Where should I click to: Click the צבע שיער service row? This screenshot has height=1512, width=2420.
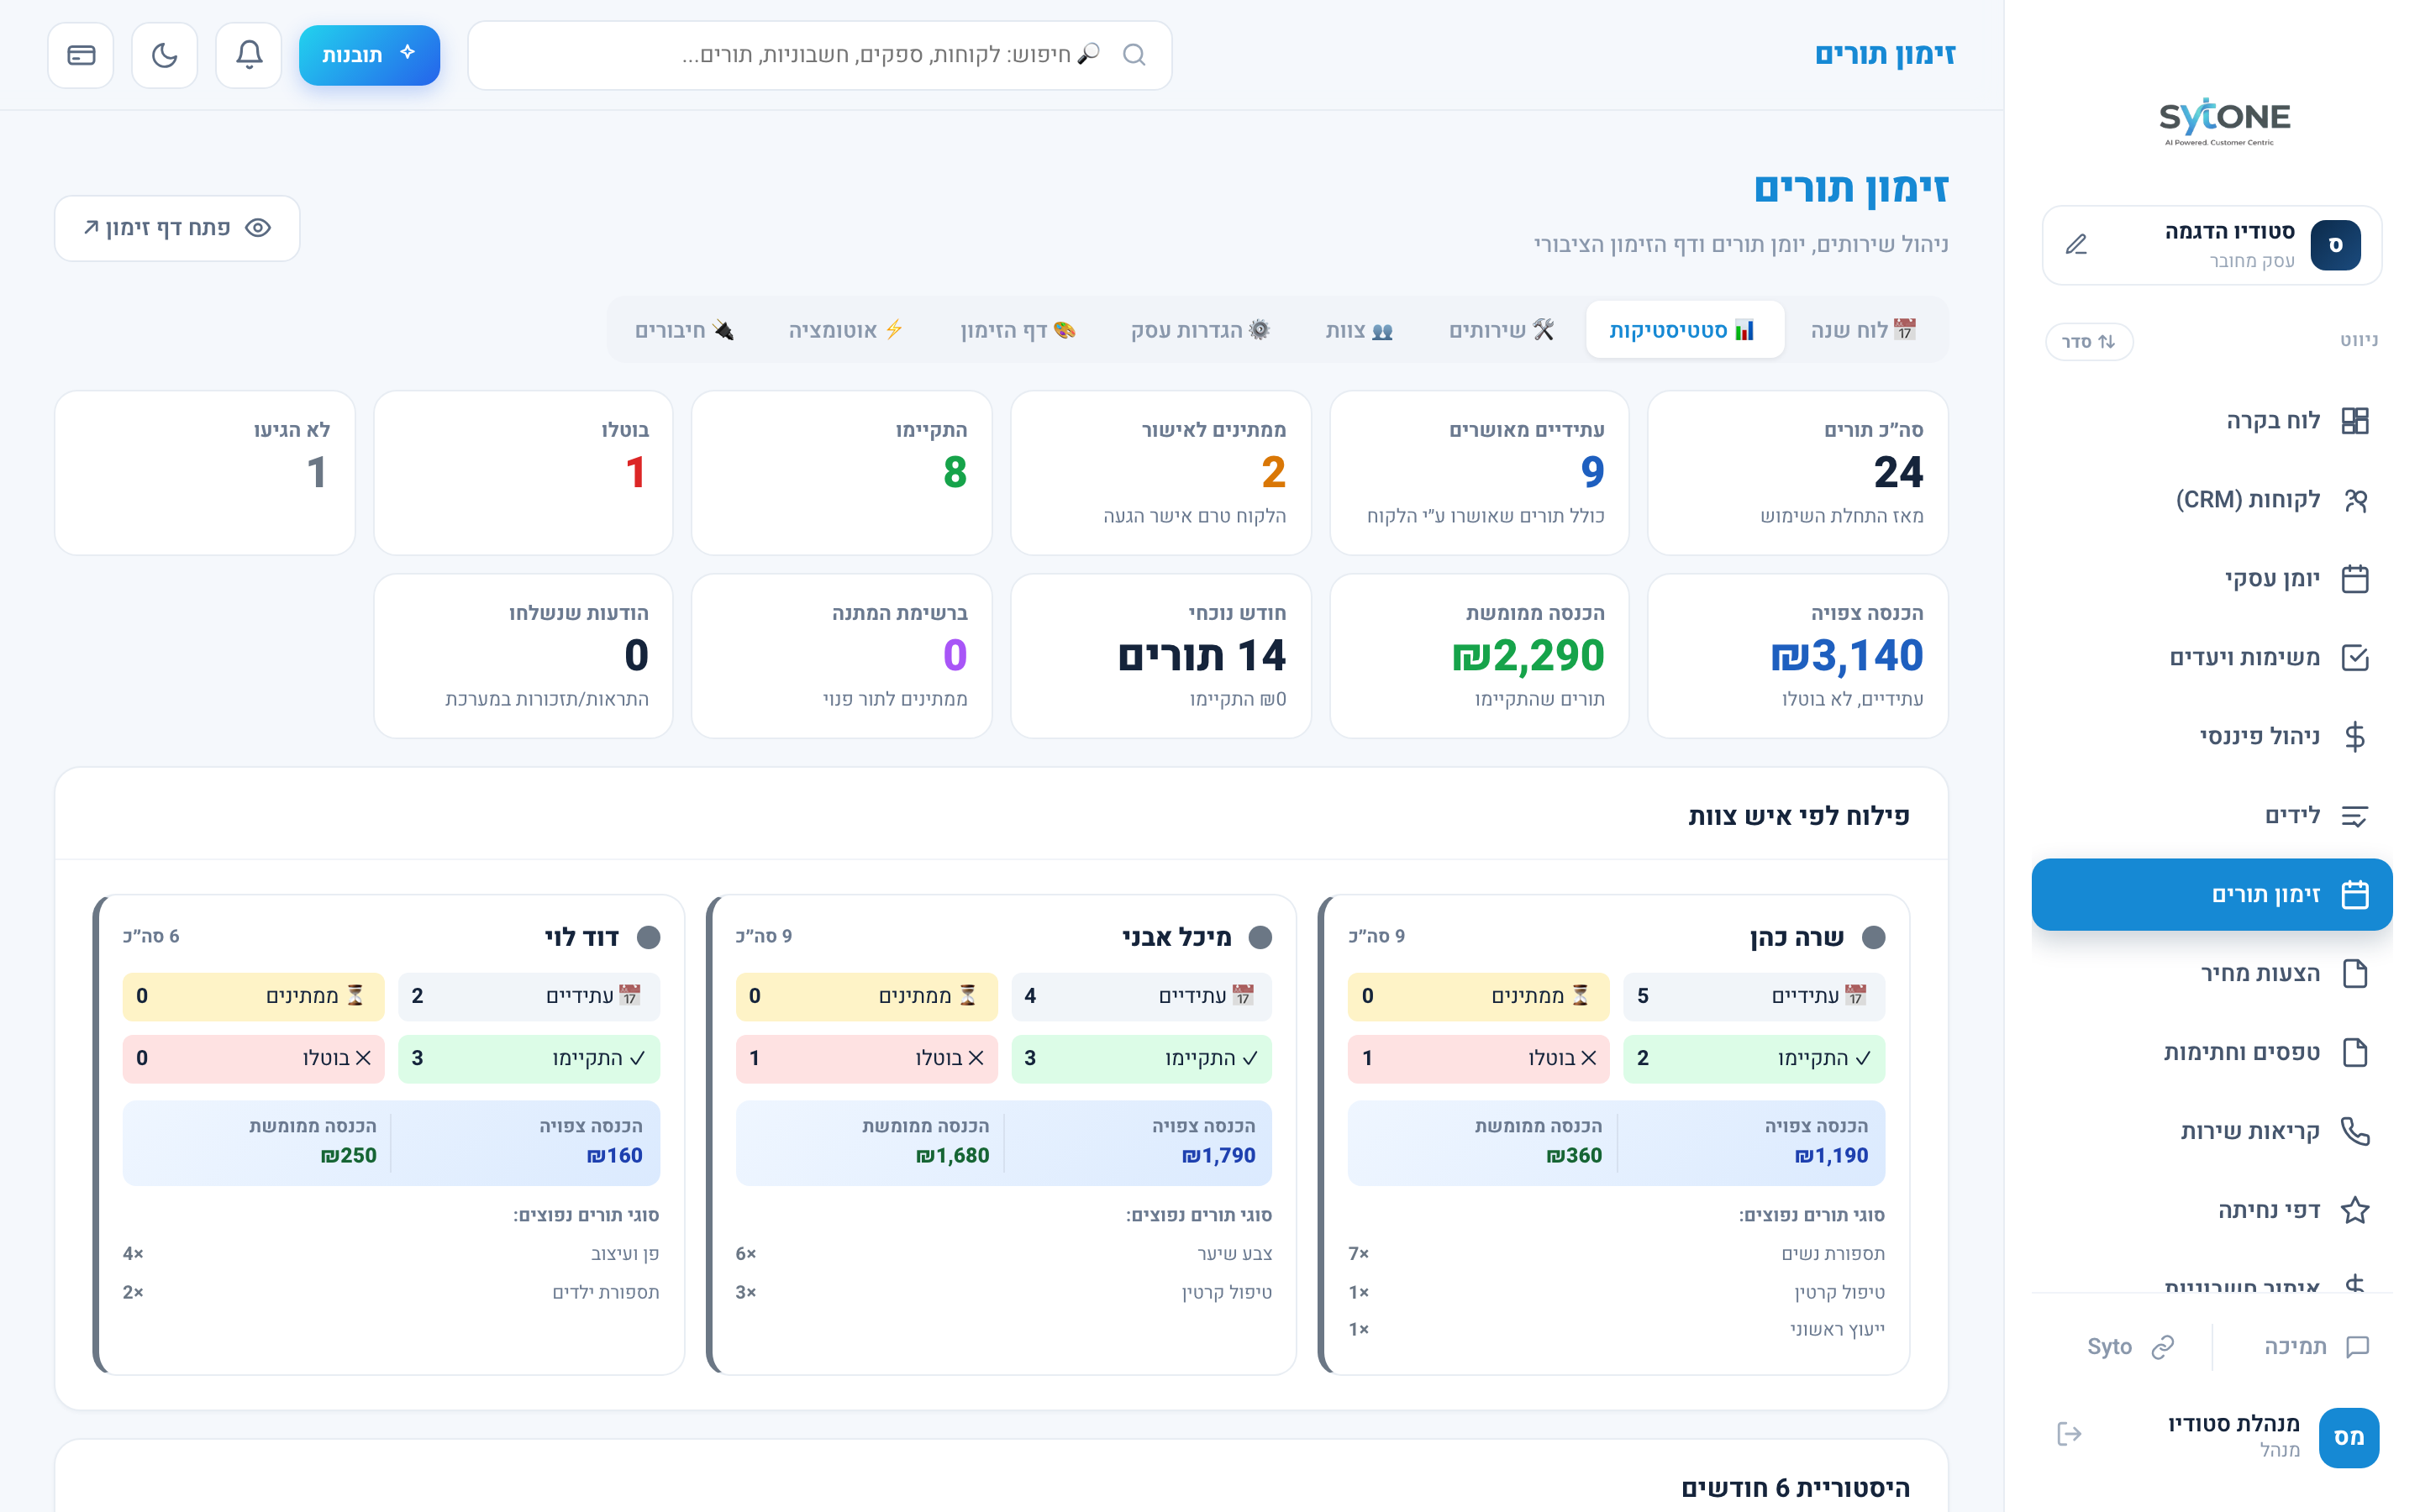click(1004, 1253)
